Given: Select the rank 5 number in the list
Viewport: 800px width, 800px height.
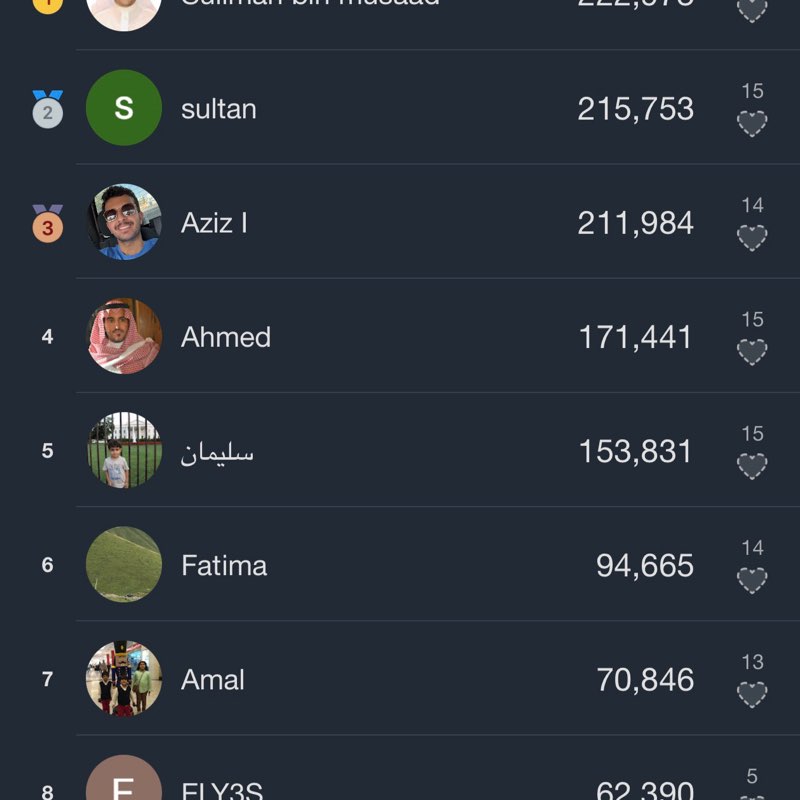Looking at the screenshot, I should (x=47, y=451).
